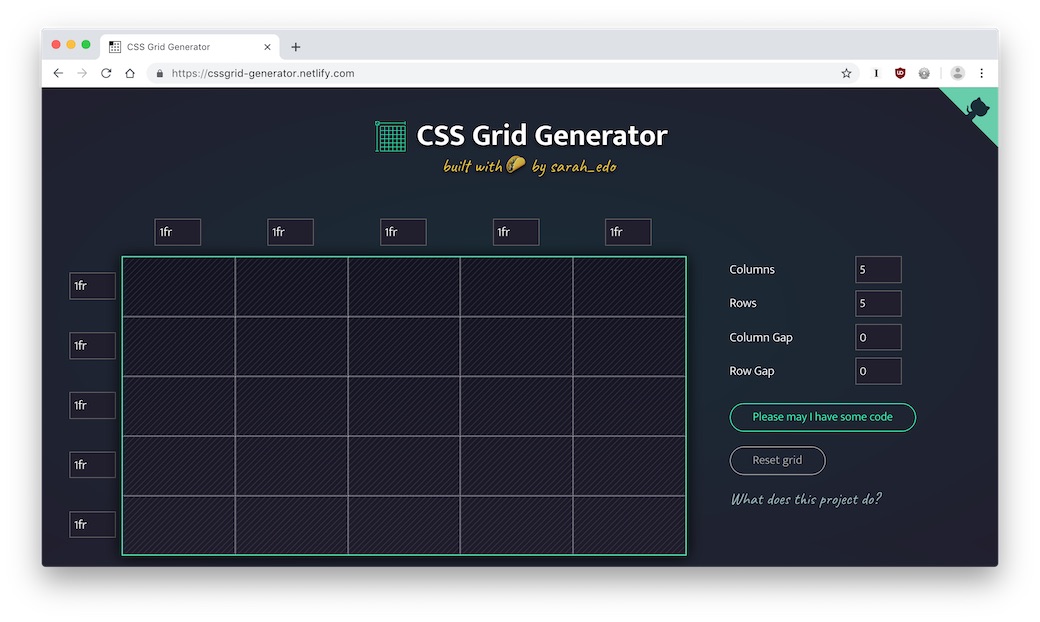Close the CSS Grid Generator tab
Image resolution: width=1040 pixels, height=622 pixels.
click(x=267, y=47)
